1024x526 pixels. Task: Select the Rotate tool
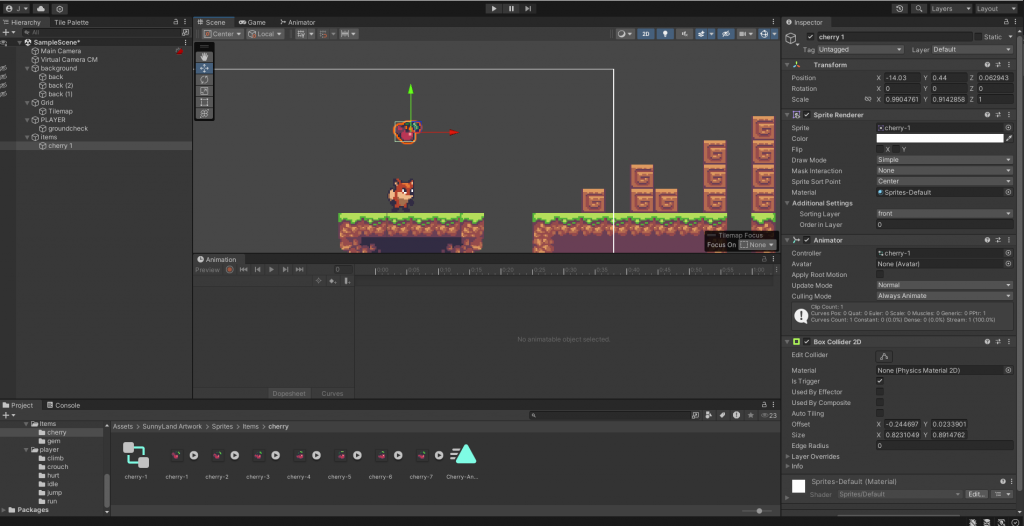tap(204, 80)
